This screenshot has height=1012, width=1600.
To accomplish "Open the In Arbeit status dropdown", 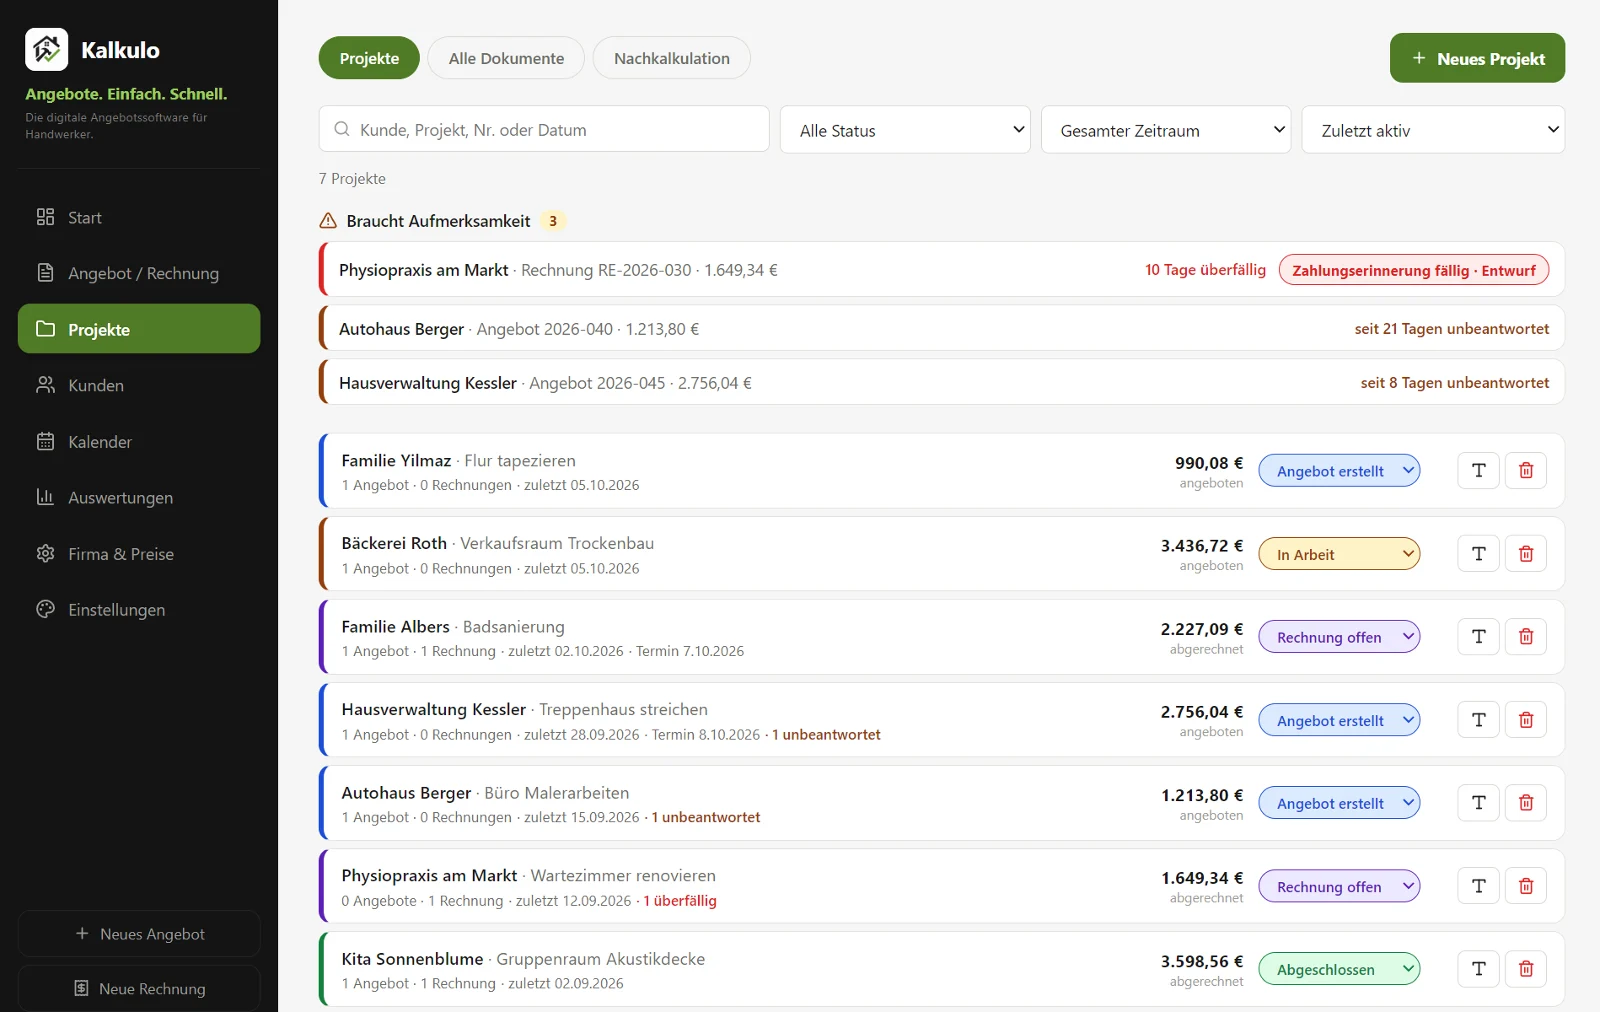I will pyautogui.click(x=1339, y=554).
